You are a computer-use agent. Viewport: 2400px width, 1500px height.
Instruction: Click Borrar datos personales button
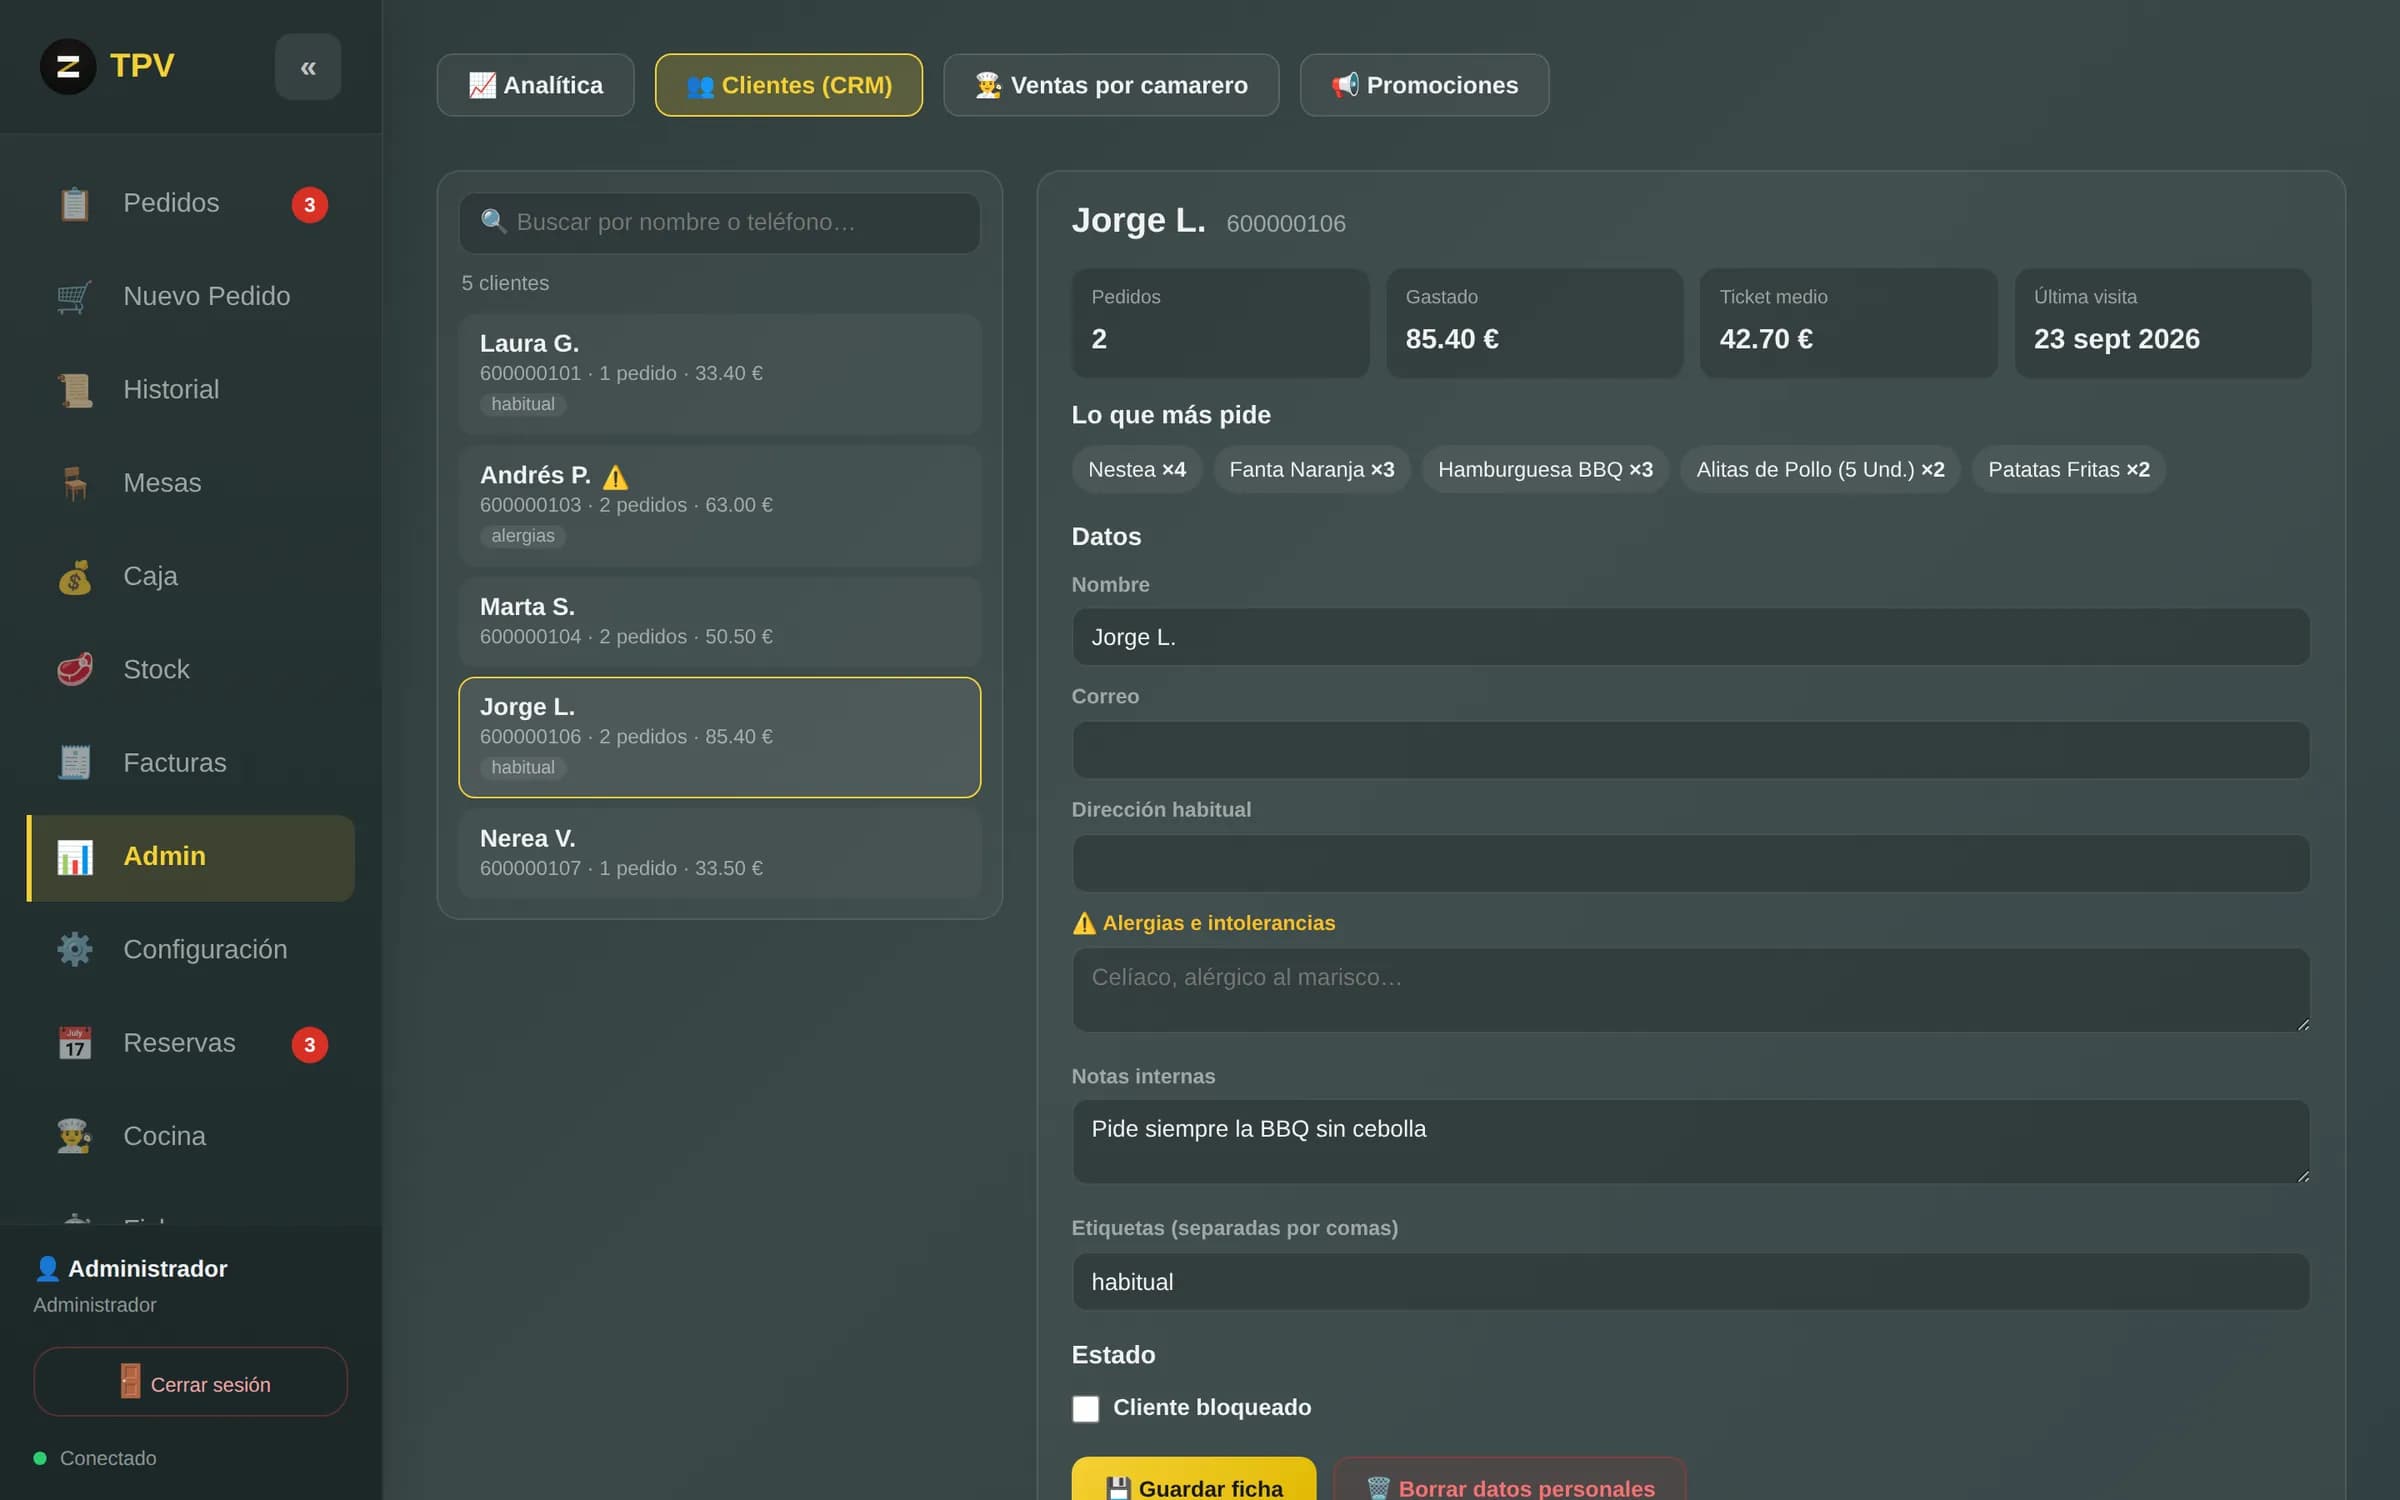[1509, 1482]
